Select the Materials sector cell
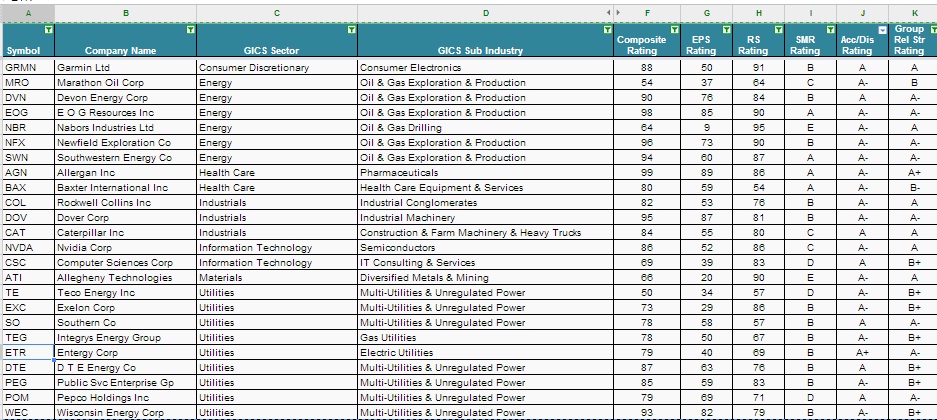Image resolution: width=937 pixels, height=420 pixels. tap(276, 277)
